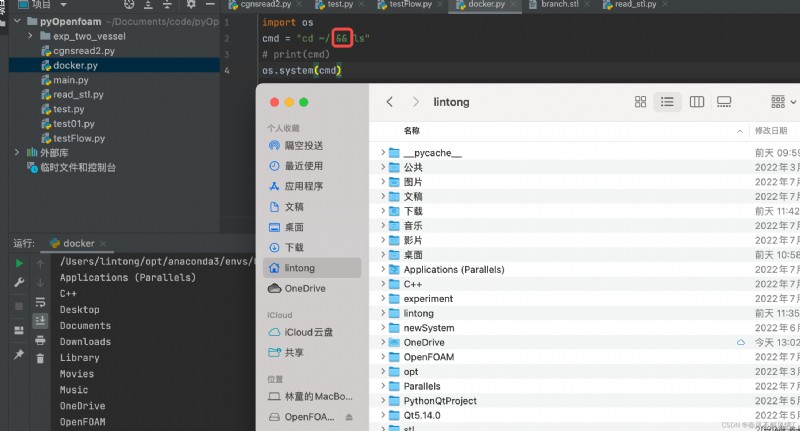Expand the exp_two_vessel folder

[30, 36]
